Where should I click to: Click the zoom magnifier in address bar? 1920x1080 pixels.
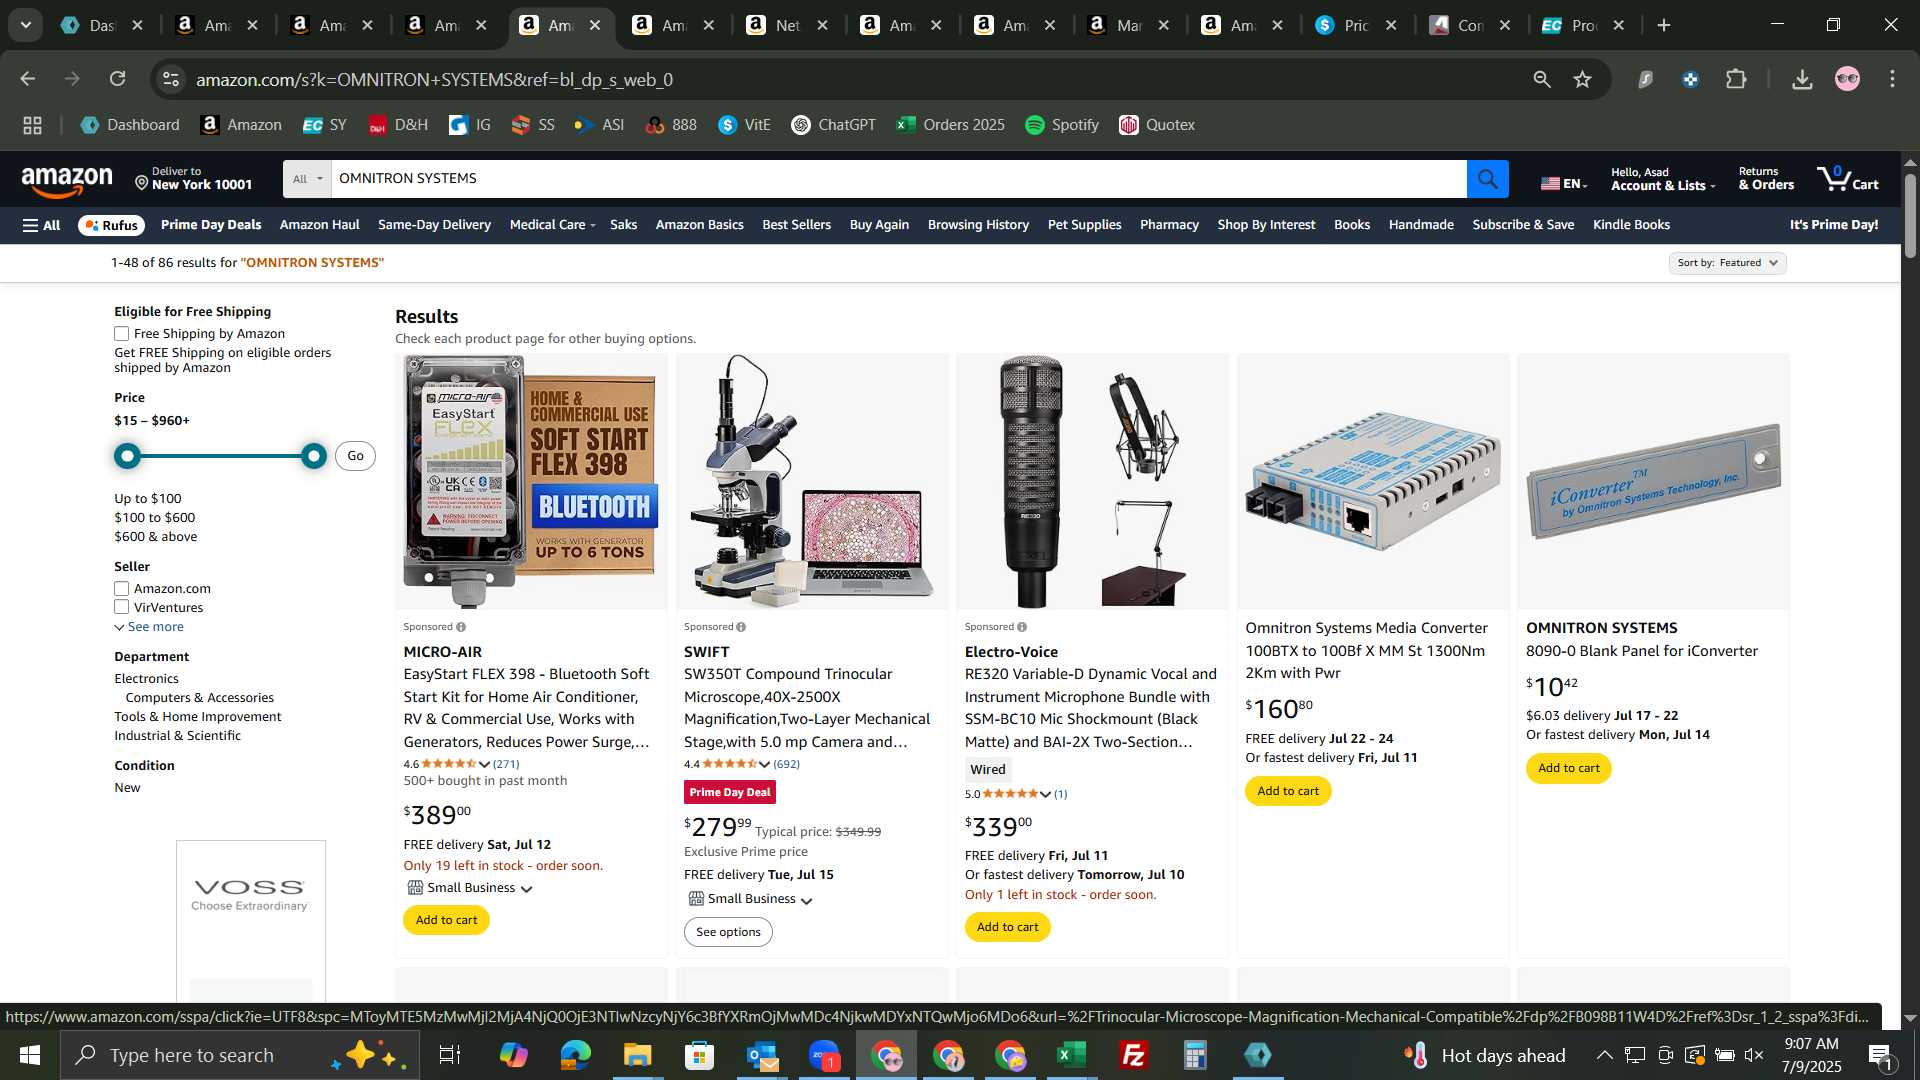[x=1541, y=79]
